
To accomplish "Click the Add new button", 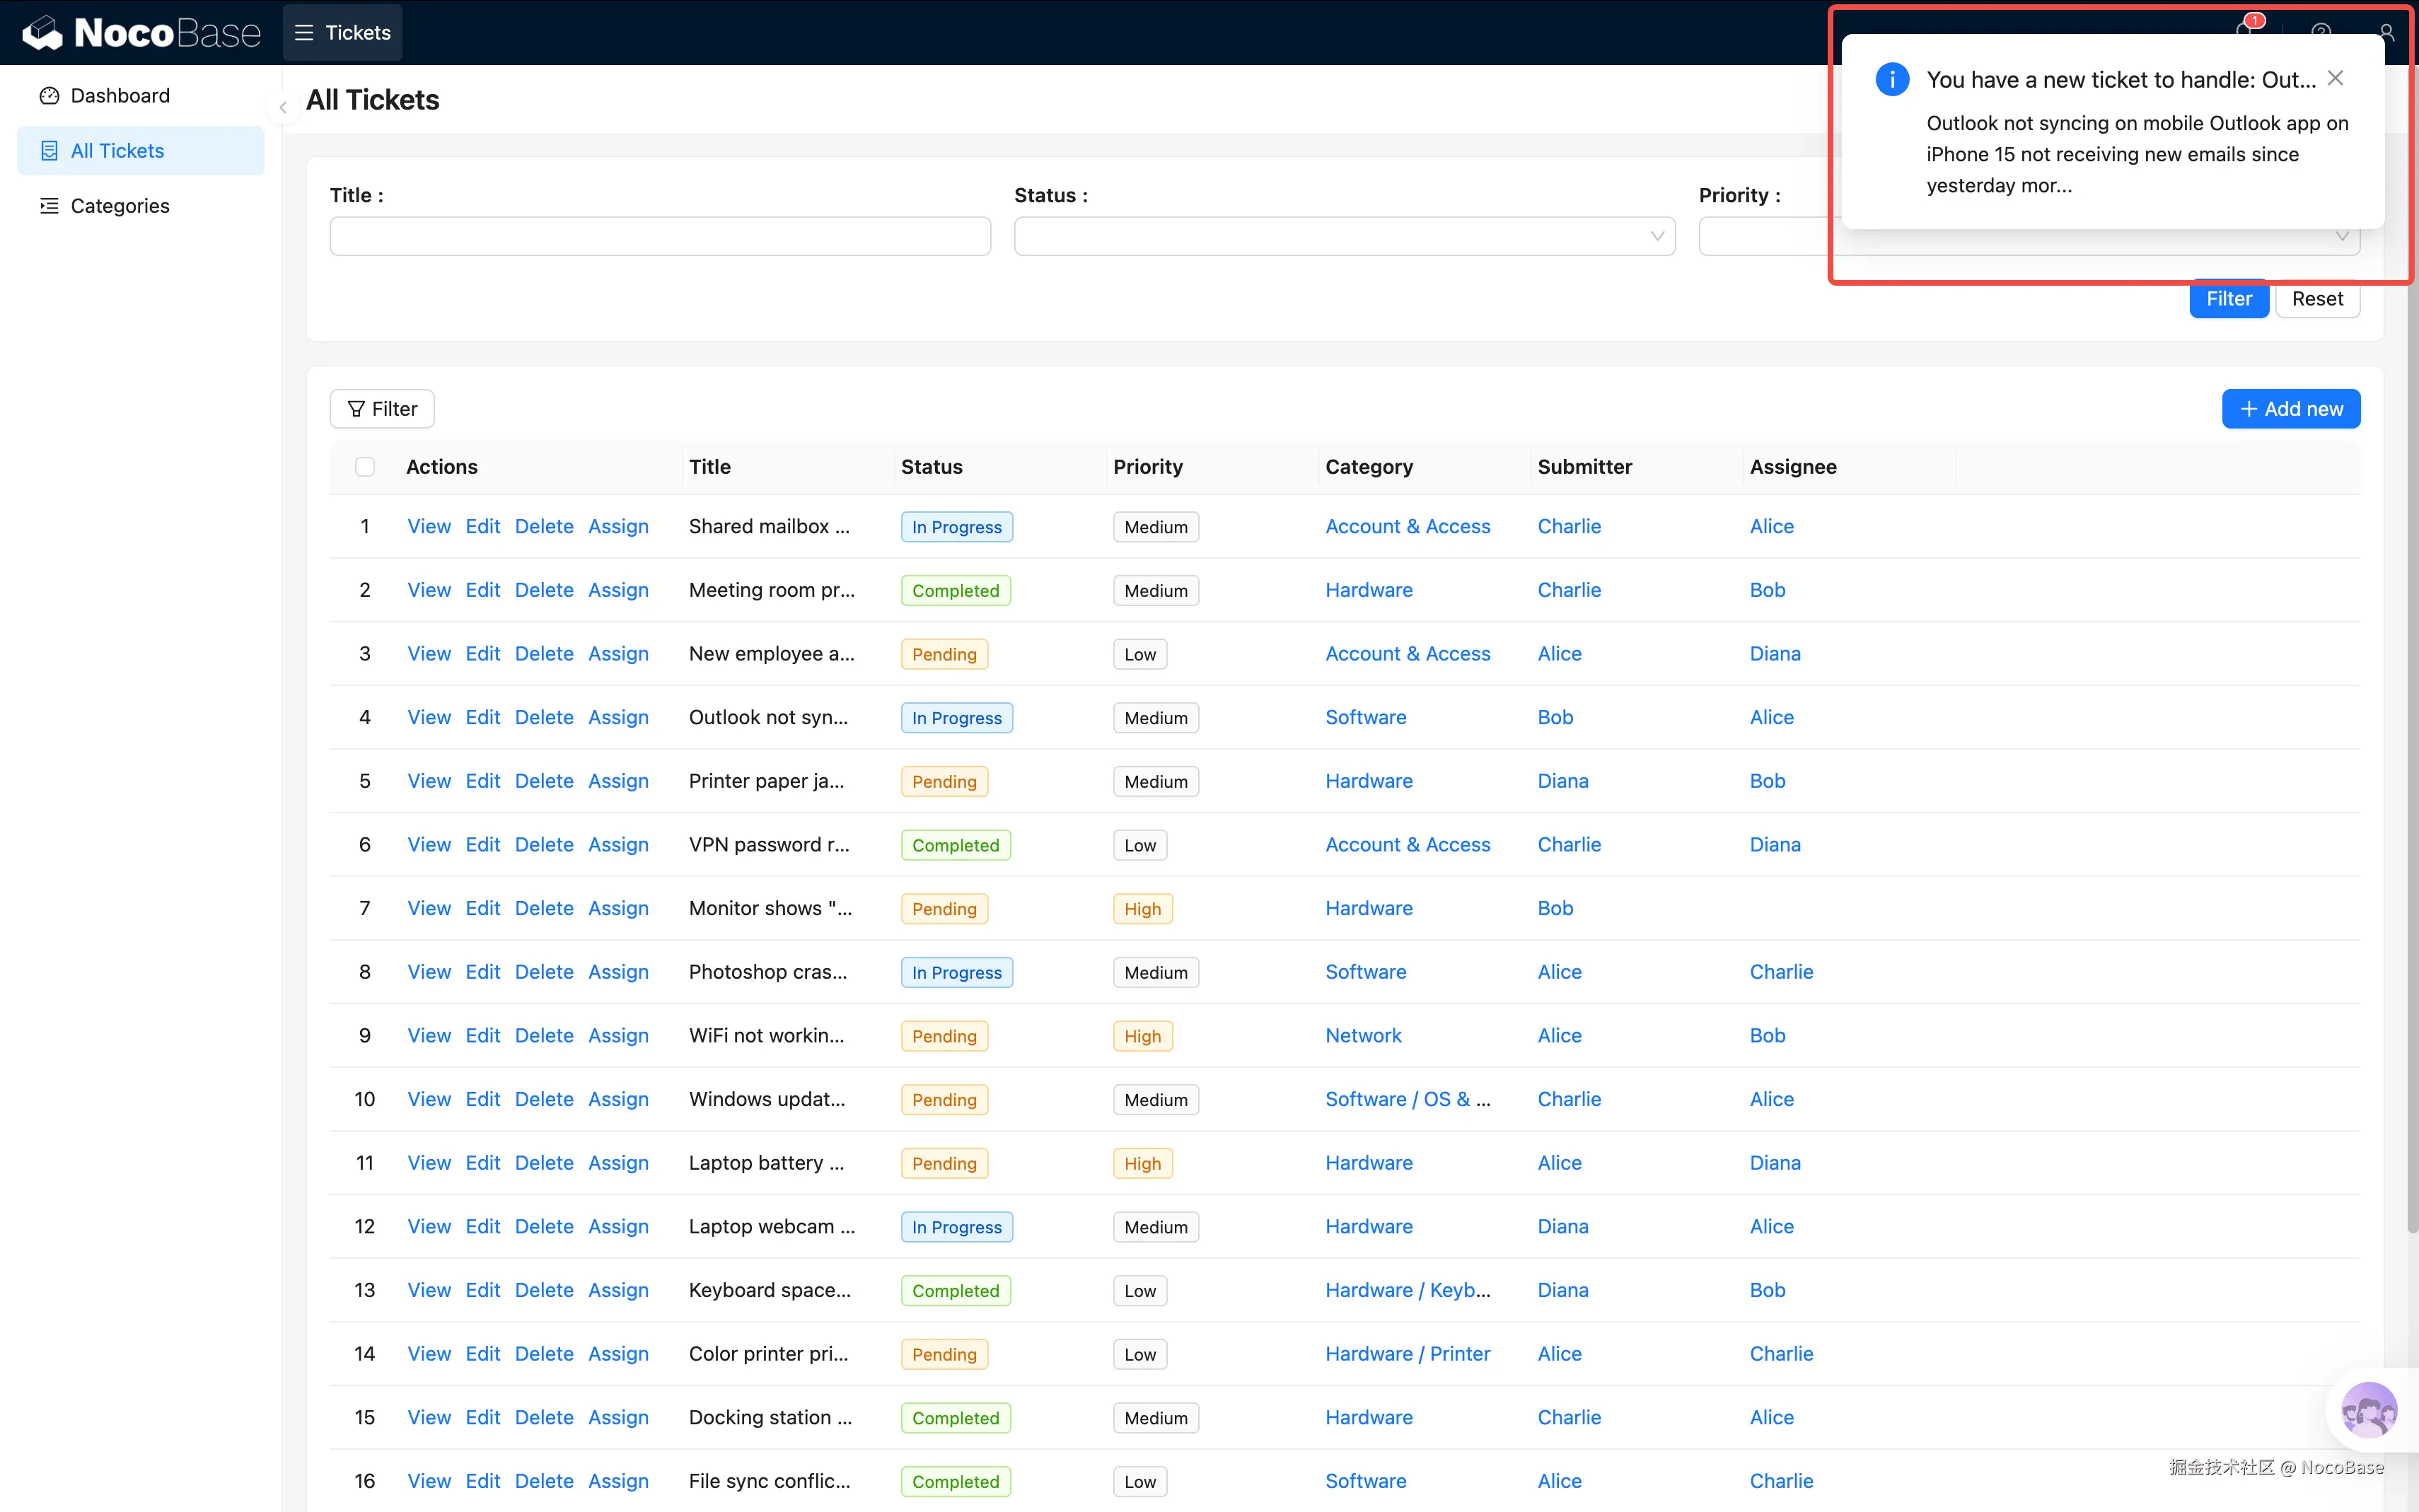I will 2290,409.
